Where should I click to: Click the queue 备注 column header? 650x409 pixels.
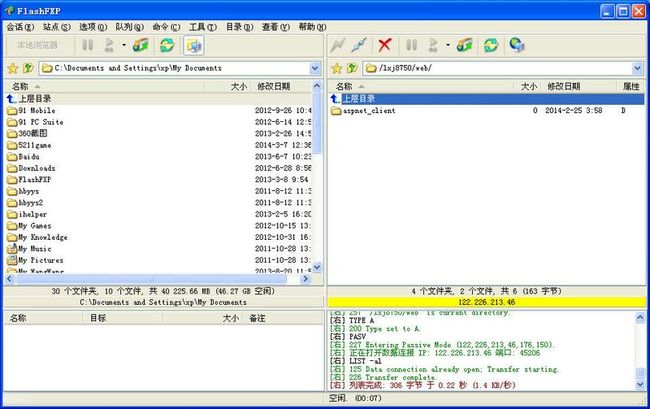284,318
